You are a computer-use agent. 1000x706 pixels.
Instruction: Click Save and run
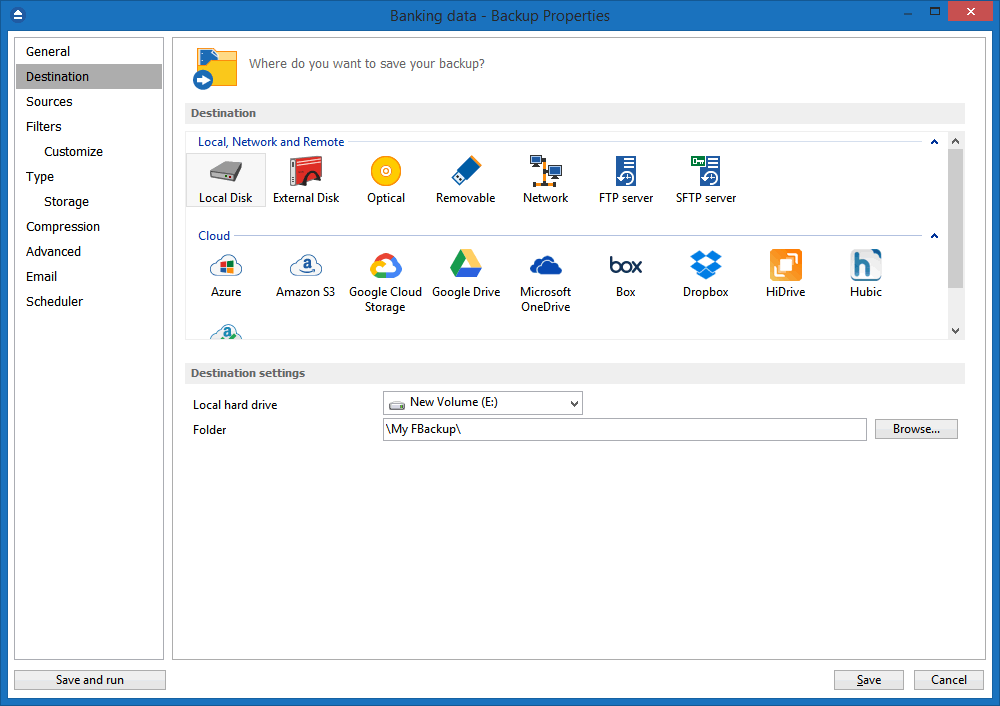(90, 680)
